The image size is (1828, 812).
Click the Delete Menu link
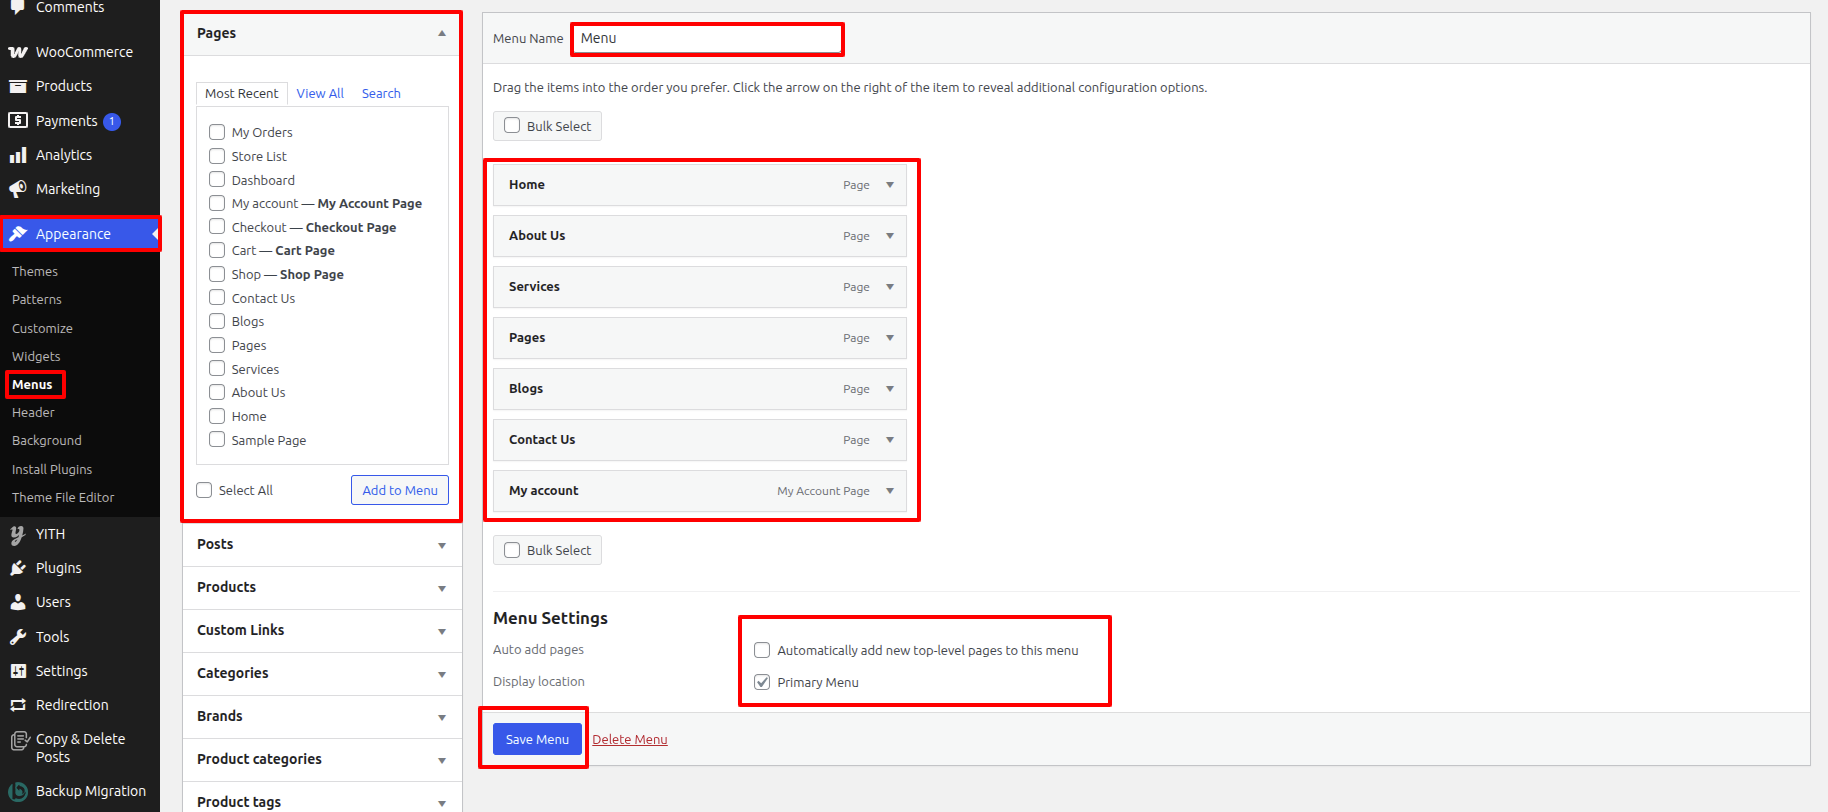tap(630, 739)
